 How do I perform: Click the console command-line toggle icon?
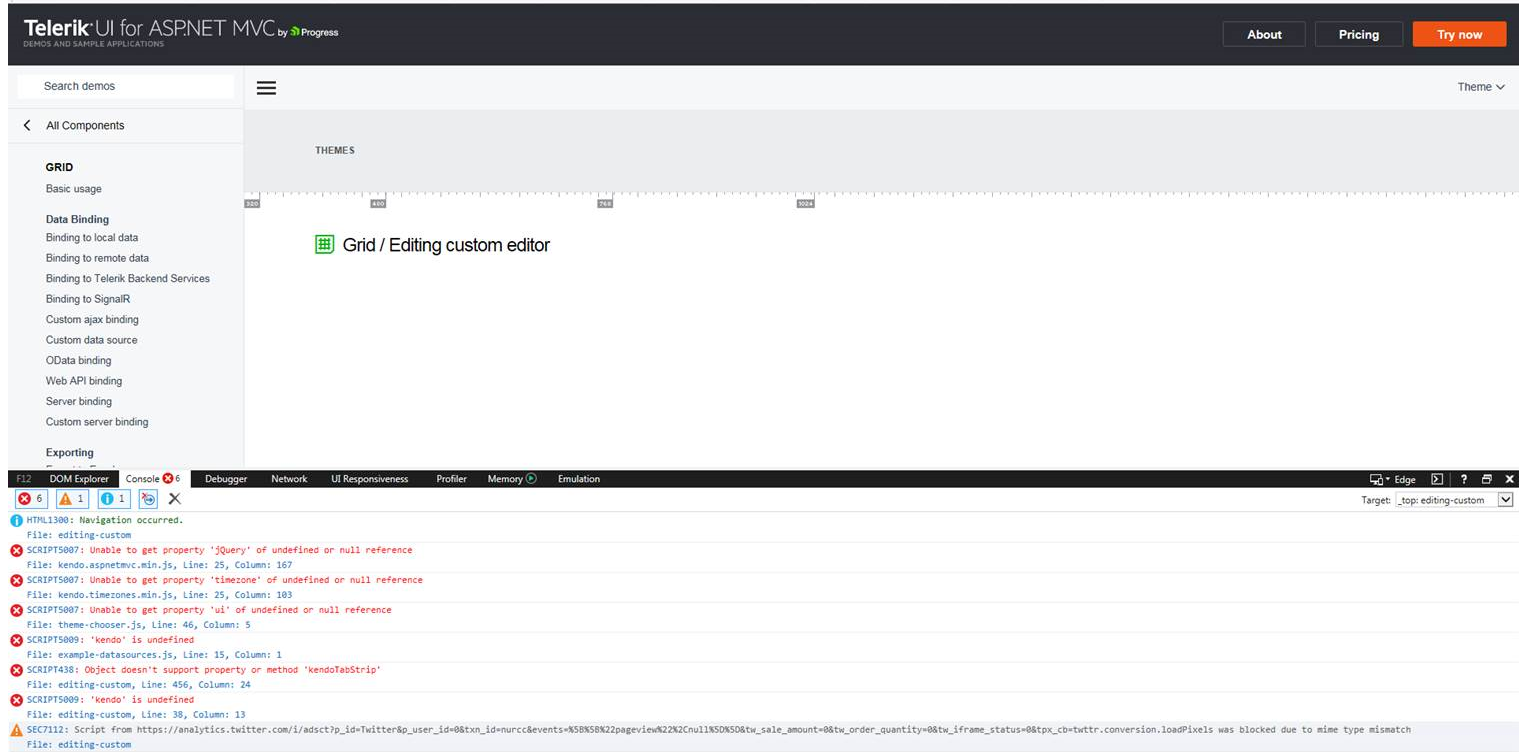point(1437,480)
